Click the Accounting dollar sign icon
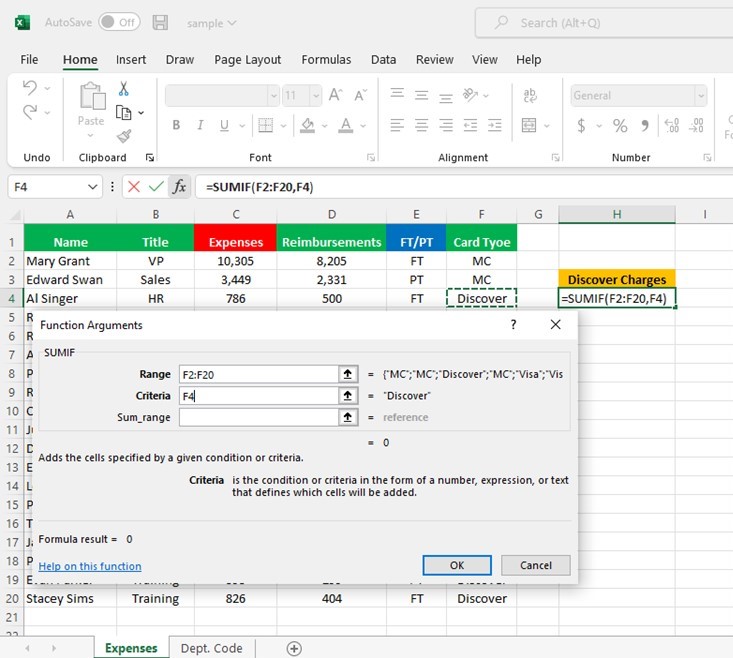 click(x=581, y=125)
